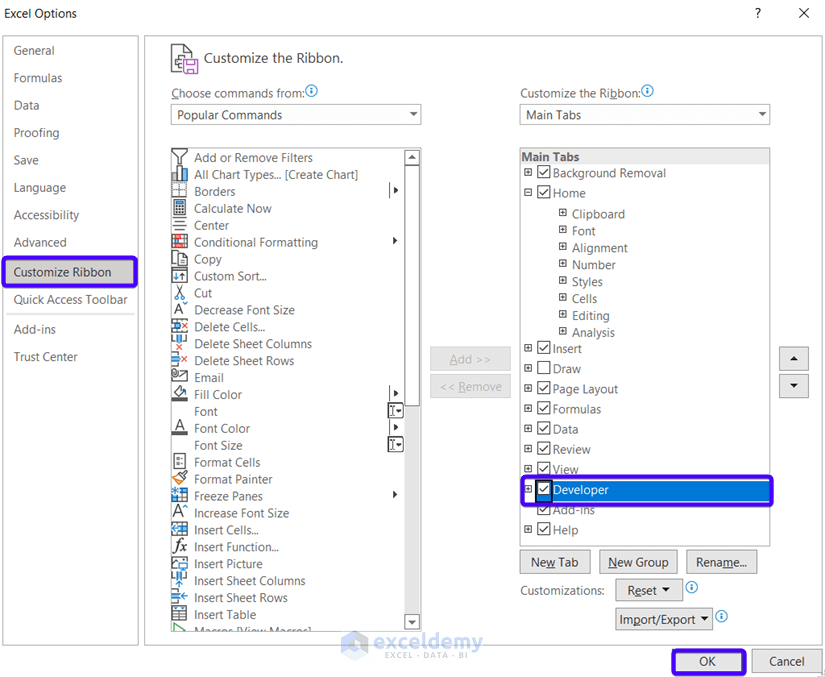Open the Trust Center settings page

click(x=45, y=356)
